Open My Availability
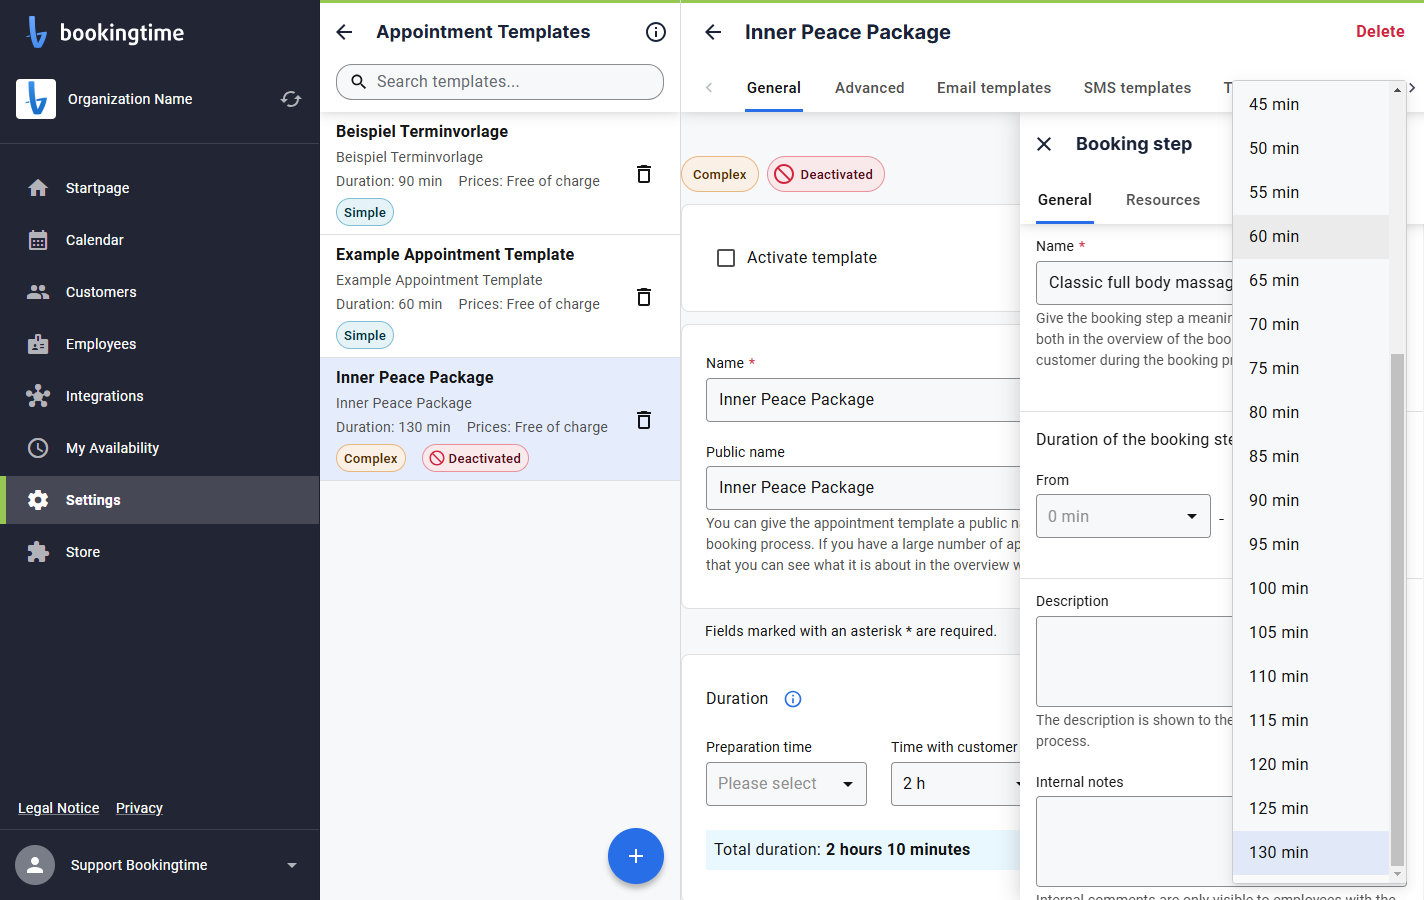The width and height of the screenshot is (1424, 900). coord(160,448)
